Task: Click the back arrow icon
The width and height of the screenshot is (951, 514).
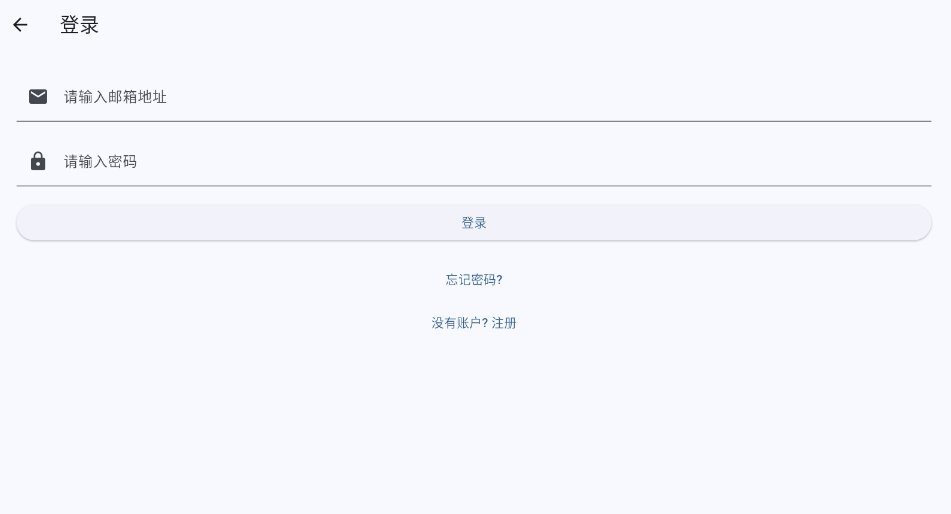Action: point(20,25)
